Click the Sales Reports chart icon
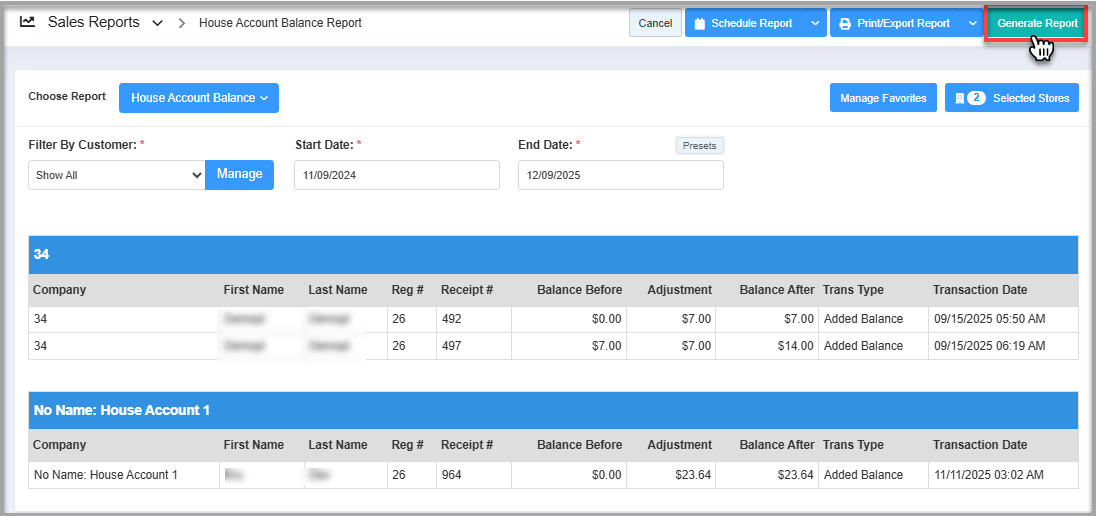The width and height of the screenshot is (1098, 516). (28, 22)
